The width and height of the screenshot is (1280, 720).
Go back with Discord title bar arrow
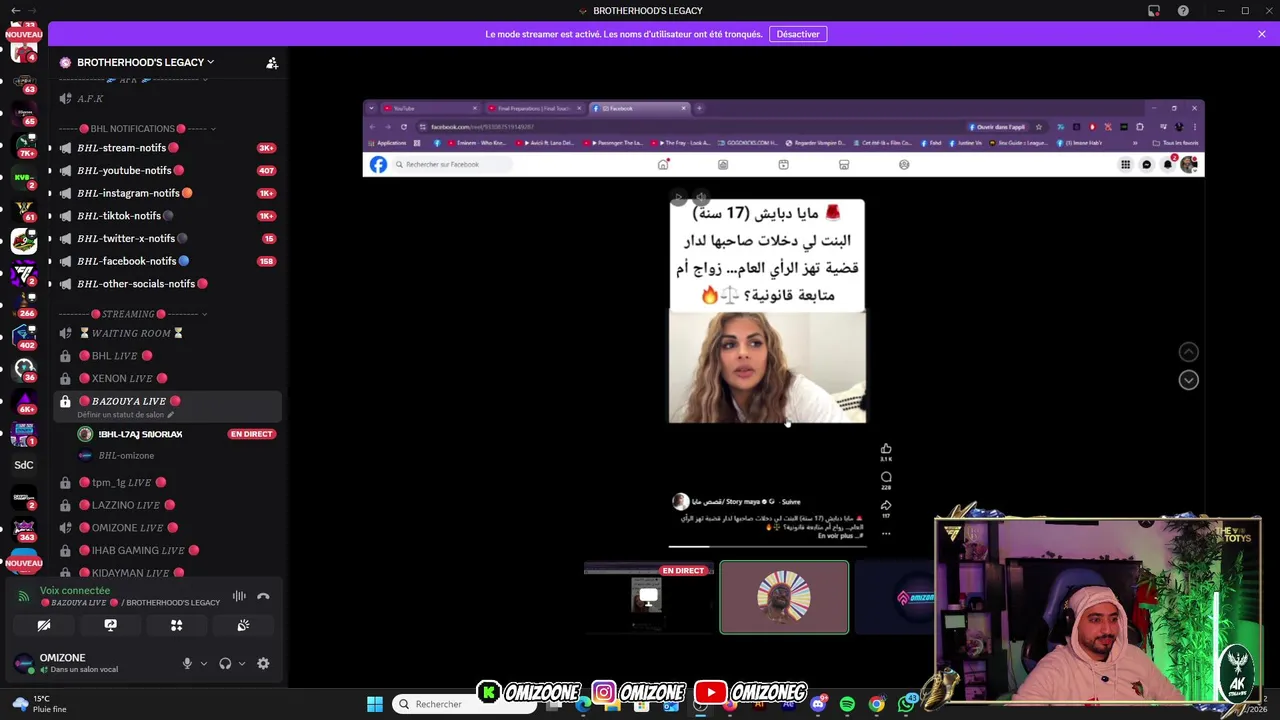(16, 11)
